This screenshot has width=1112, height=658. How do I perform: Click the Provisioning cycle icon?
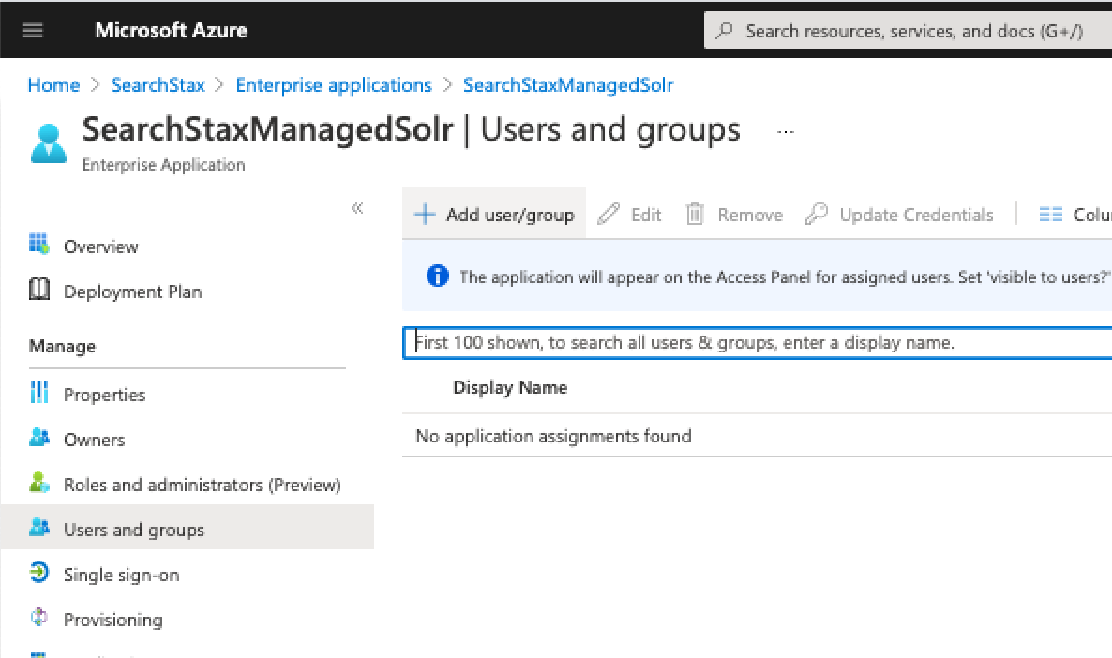(39, 618)
